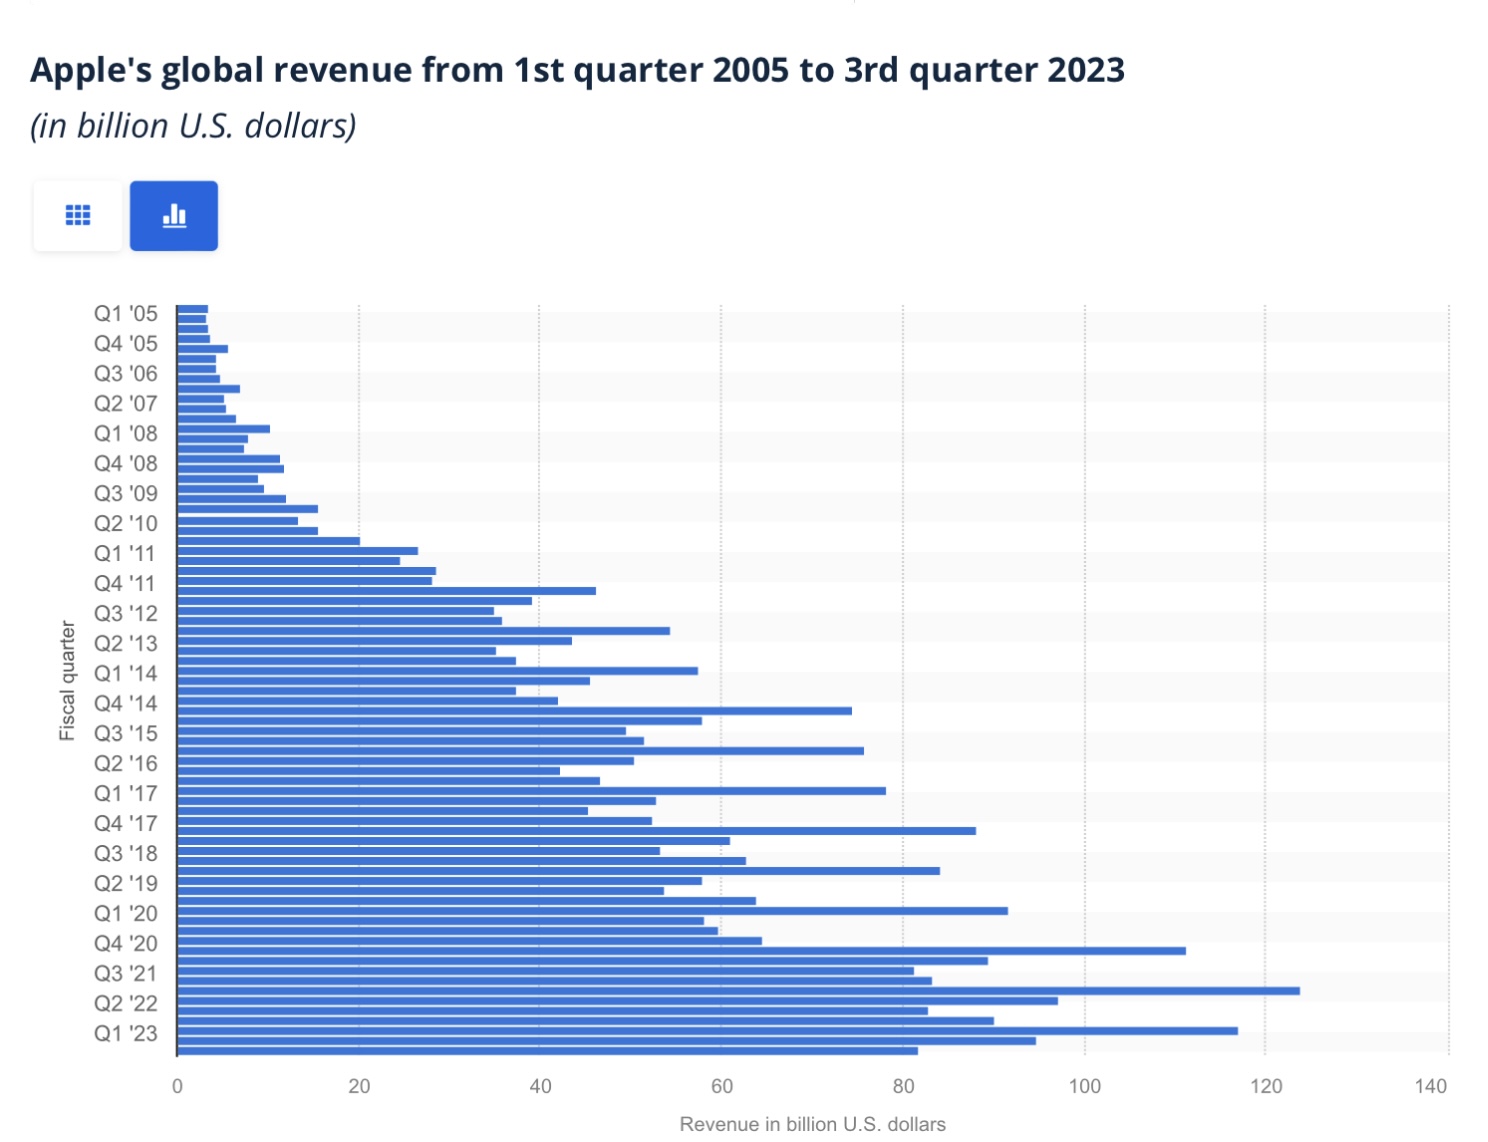
Task: Select the bar next to Q1 '14 label
Action: [438, 671]
